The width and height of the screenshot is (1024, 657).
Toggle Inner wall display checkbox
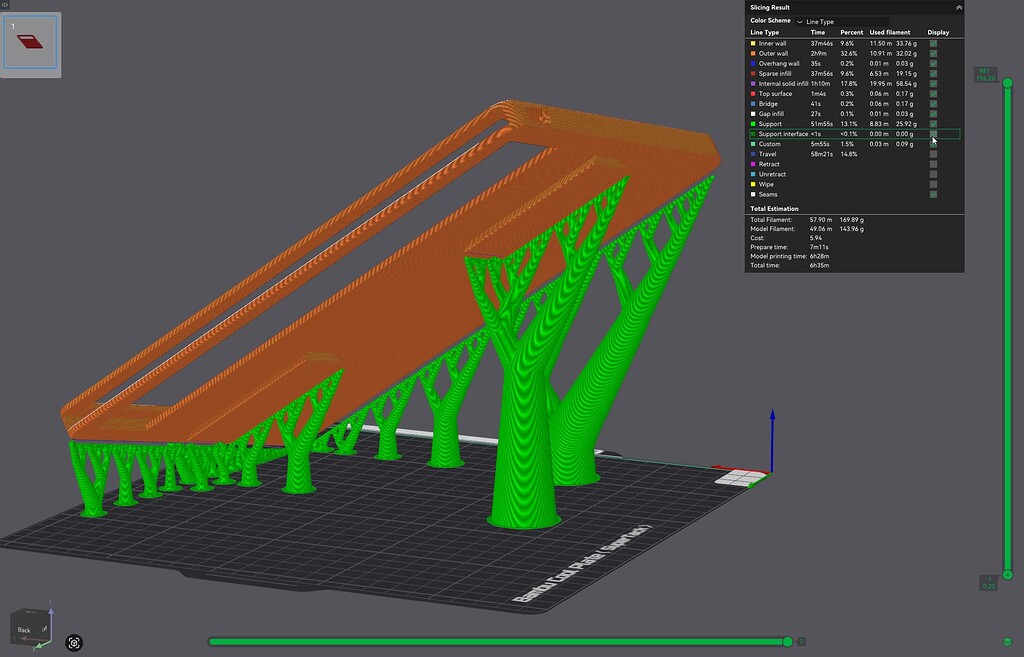[x=933, y=44]
